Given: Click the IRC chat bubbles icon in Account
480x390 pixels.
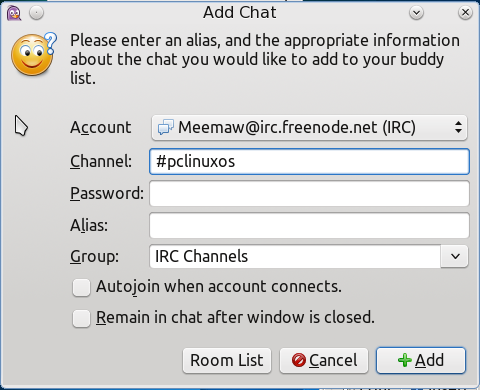Looking at the screenshot, I should (166, 127).
